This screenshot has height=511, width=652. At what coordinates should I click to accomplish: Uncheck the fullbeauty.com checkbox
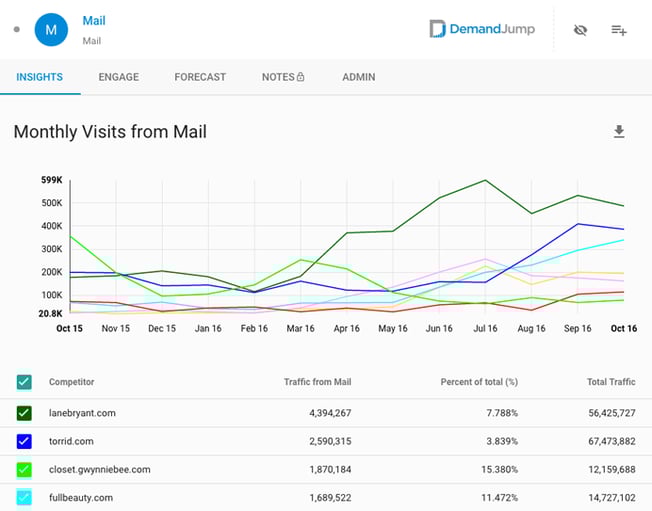24,498
